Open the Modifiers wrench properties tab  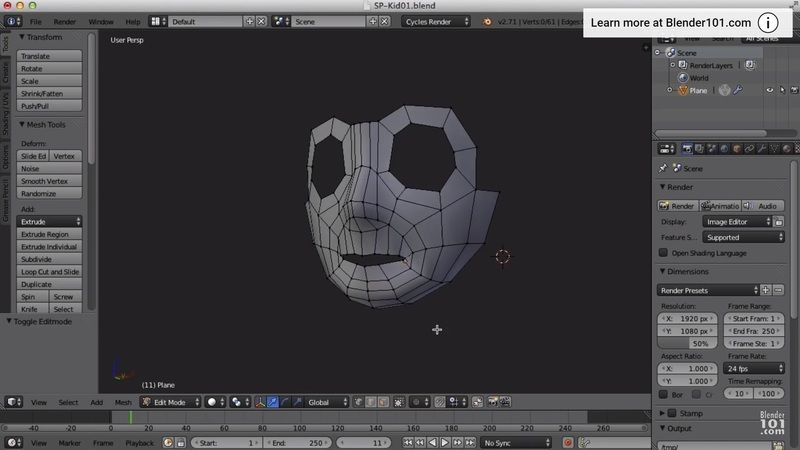pyautogui.click(x=762, y=149)
